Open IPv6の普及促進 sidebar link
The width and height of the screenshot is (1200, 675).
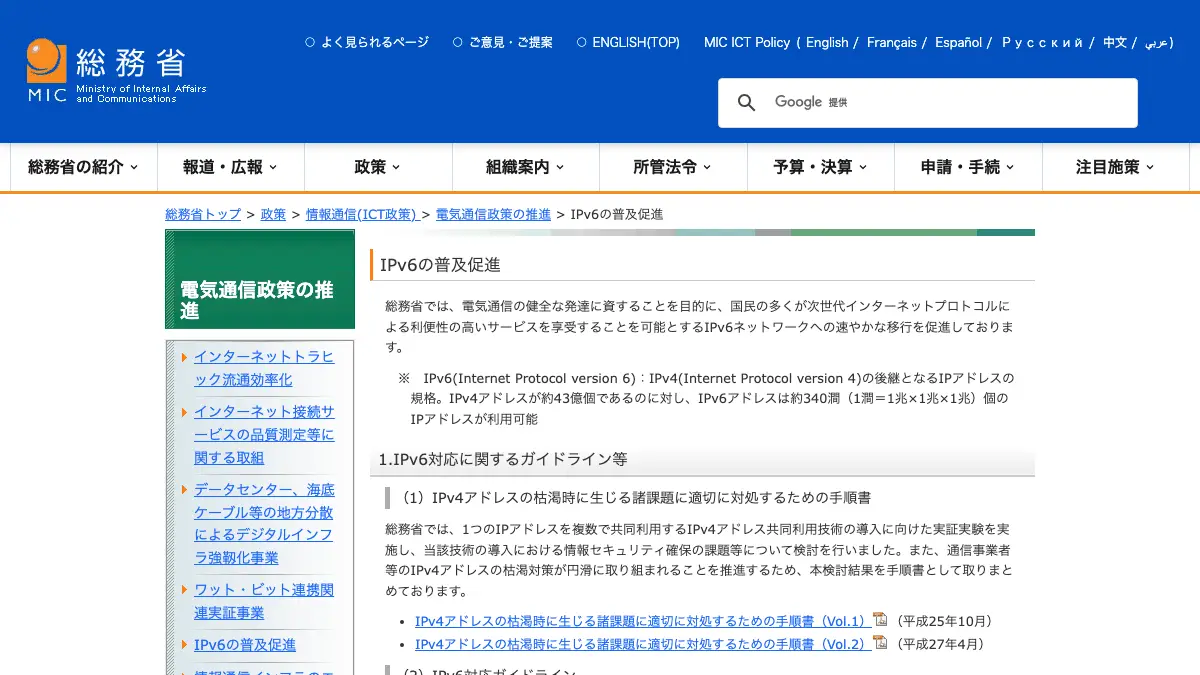[245, 645]
